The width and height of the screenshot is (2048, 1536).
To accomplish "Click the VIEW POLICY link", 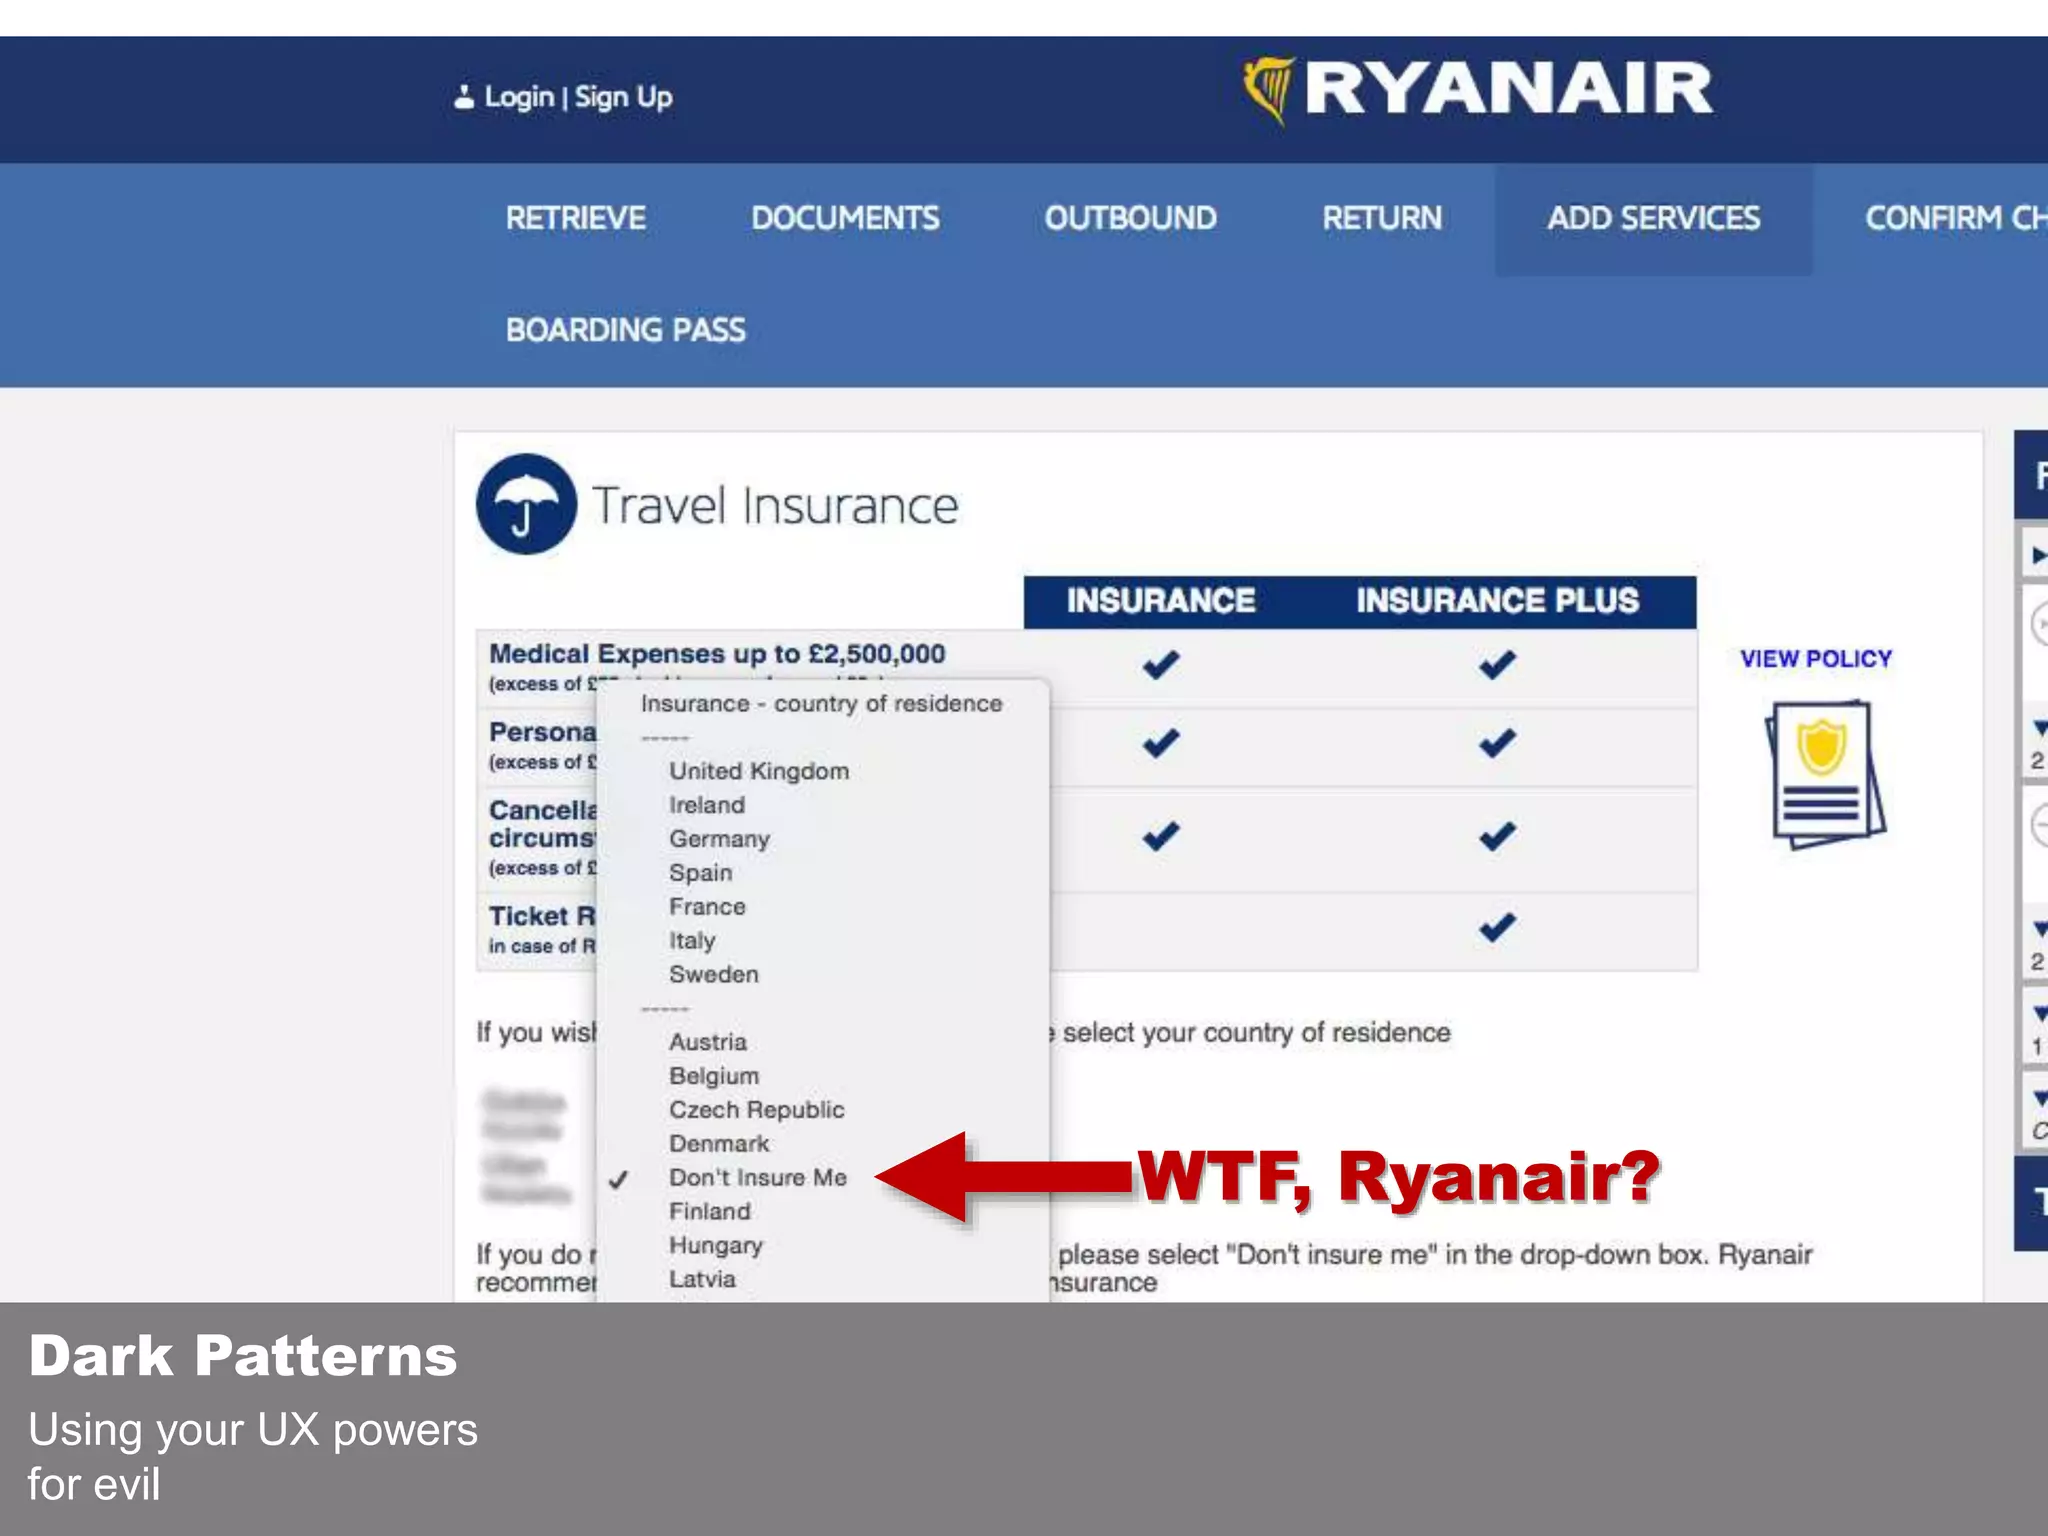I will click(x=1815, y=659).
